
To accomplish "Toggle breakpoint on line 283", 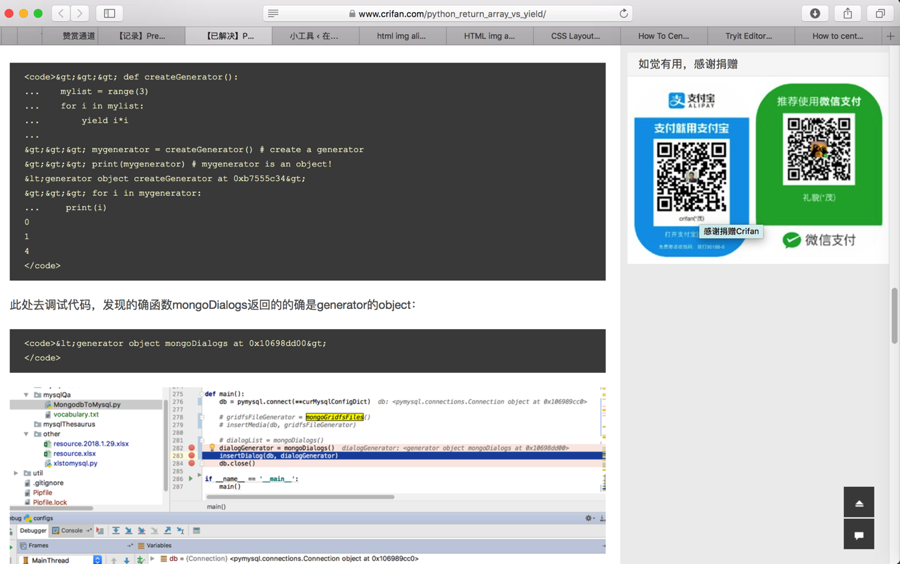I will pyautogui.click(x=192, y=456).
